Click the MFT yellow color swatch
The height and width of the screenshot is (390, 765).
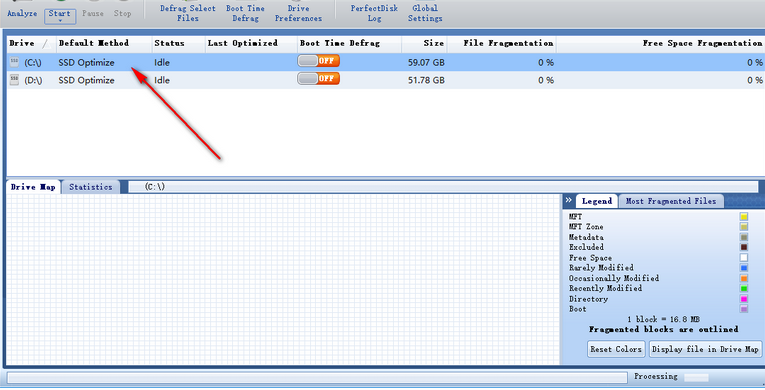pos(744,217)
